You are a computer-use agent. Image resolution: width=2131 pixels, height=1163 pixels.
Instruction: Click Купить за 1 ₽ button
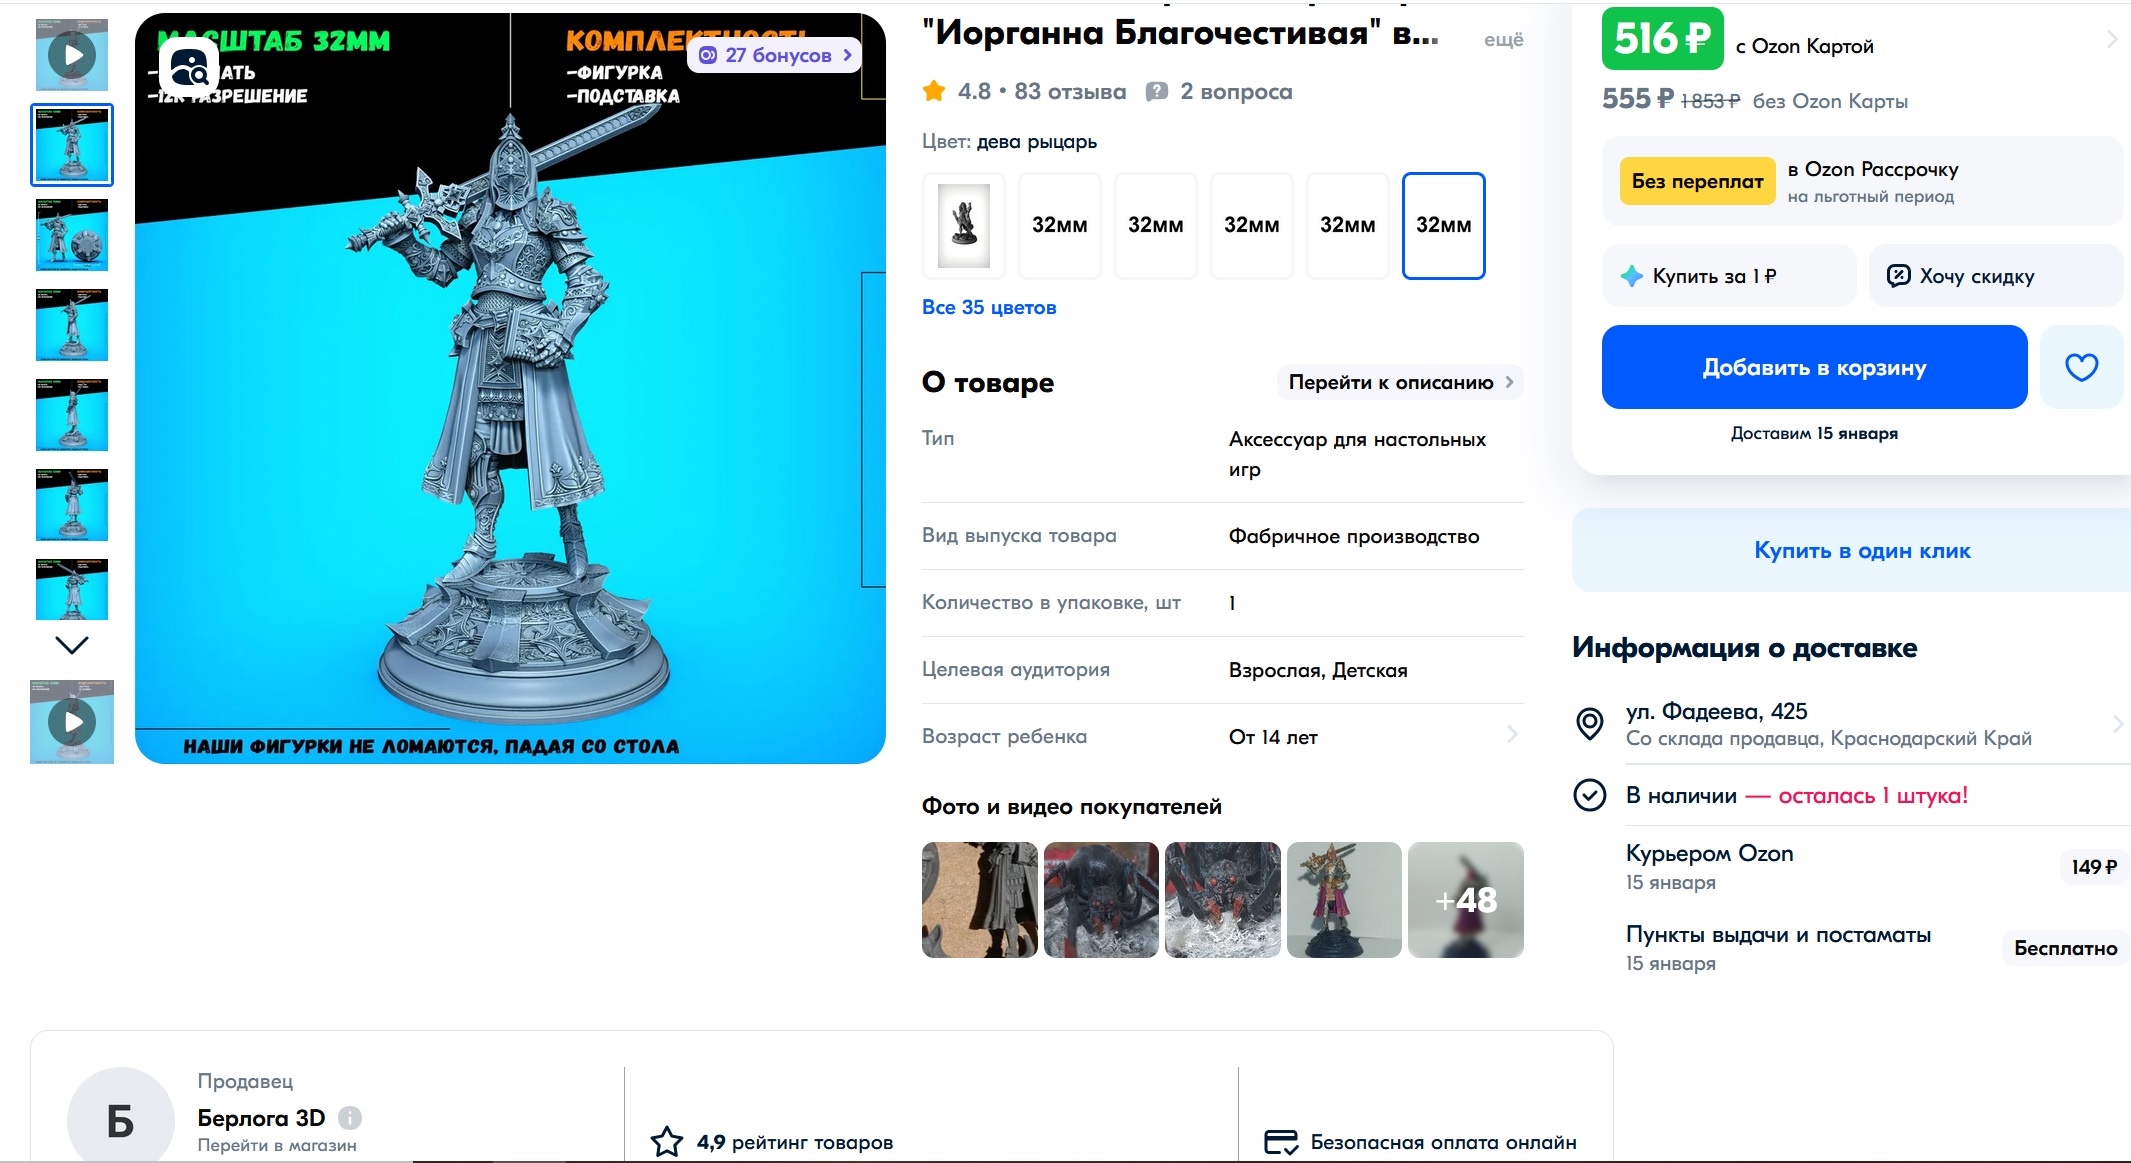(1729, 276)
